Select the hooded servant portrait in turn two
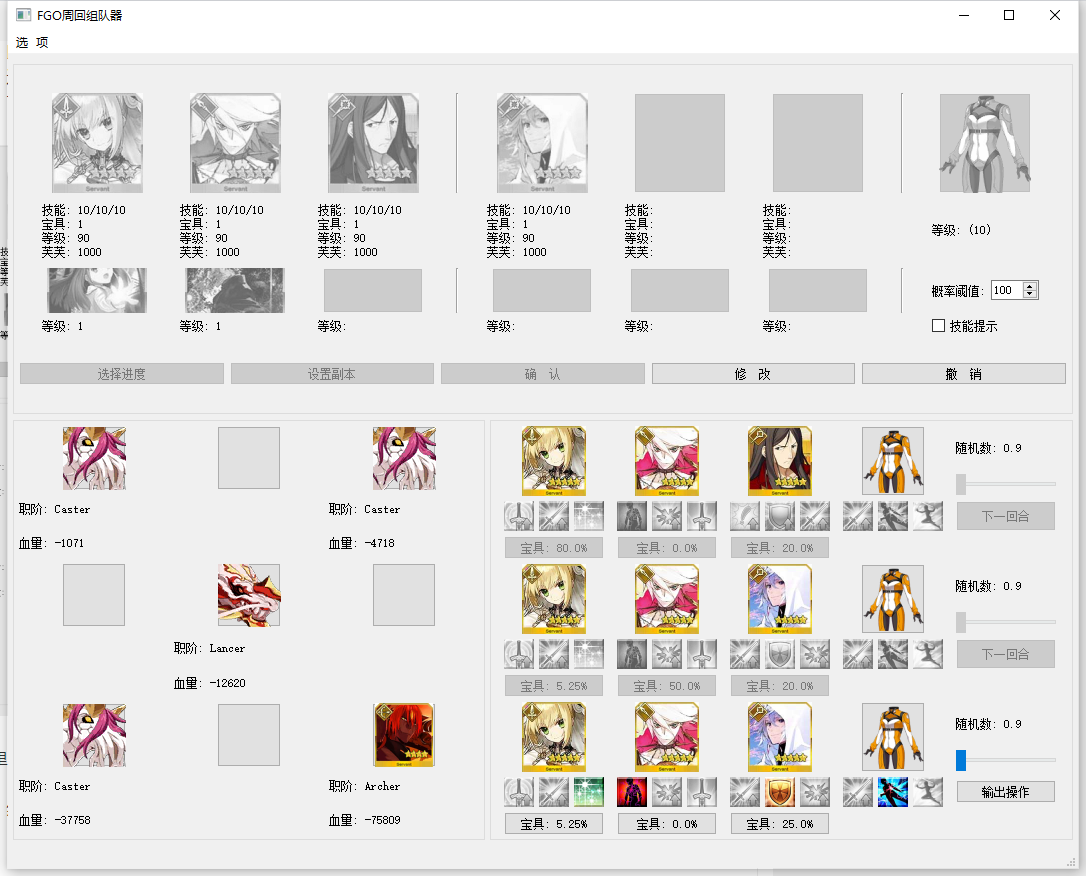1086x876 pixels. pyautogui.click(x=779, y=598)
